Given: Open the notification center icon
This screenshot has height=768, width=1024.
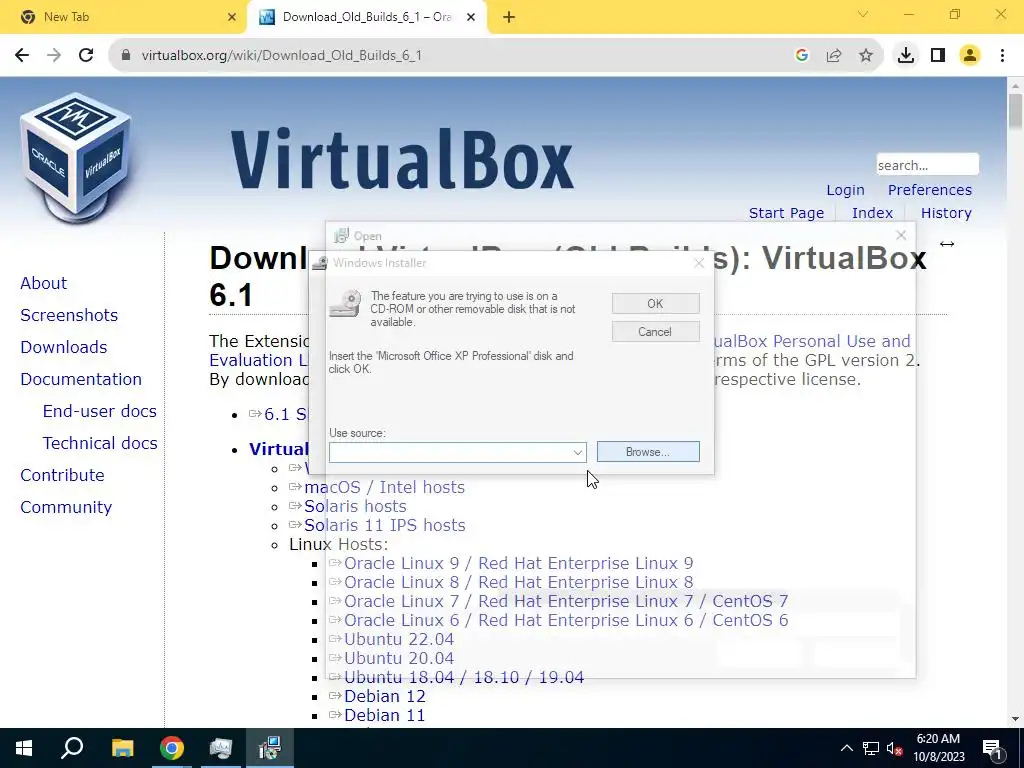Looking at the screenshot, I should click(x=992, y=748).
